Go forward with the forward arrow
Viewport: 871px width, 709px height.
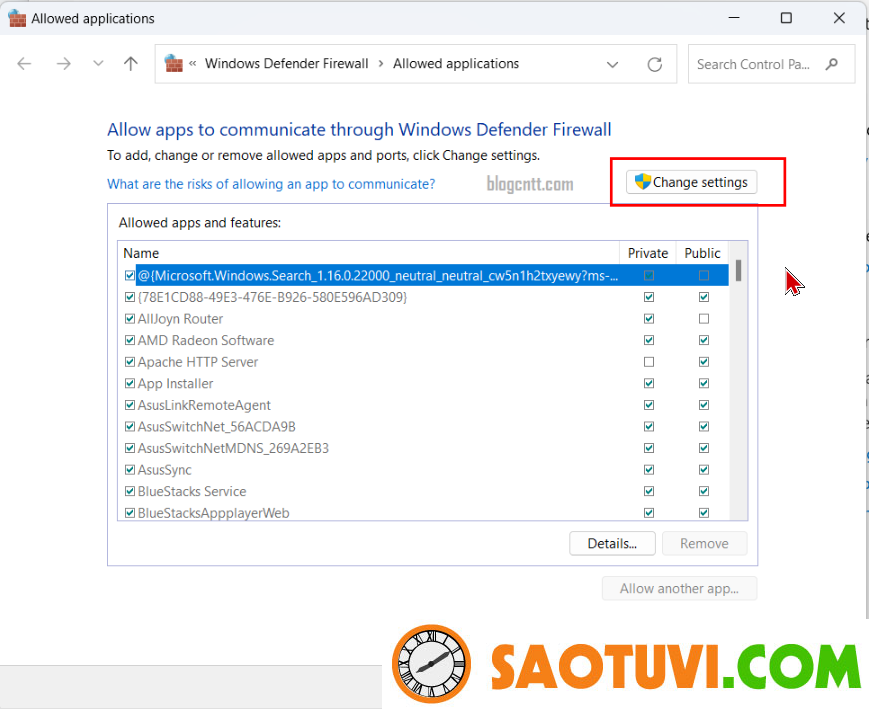coord(63,64)
